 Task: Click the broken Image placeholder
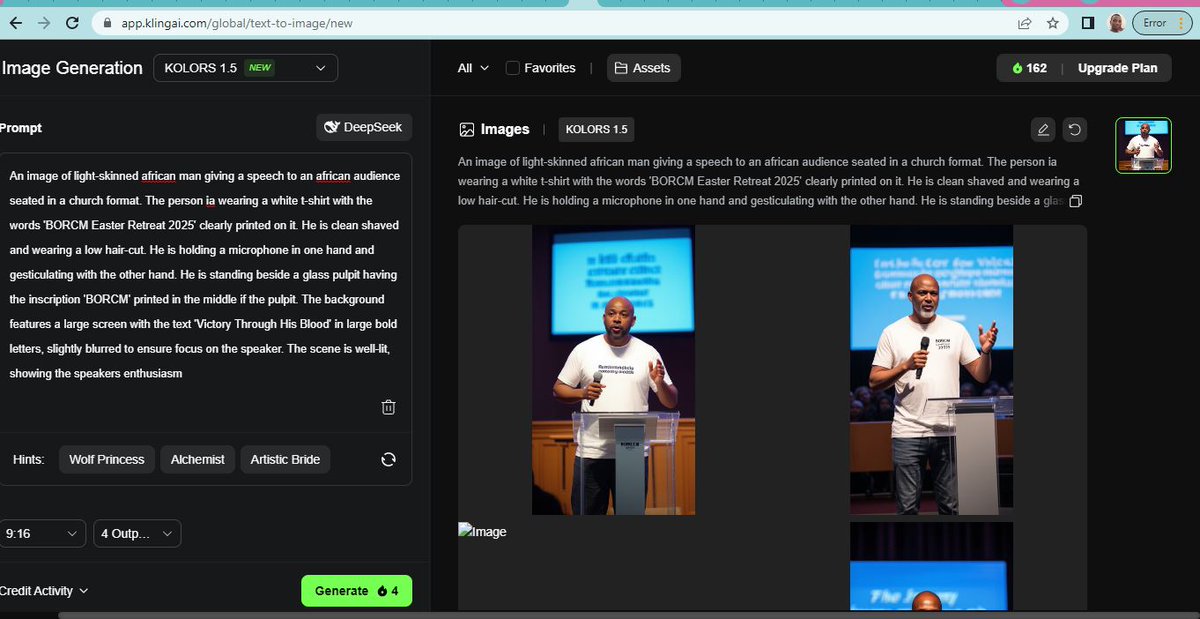tap(483, 531)
